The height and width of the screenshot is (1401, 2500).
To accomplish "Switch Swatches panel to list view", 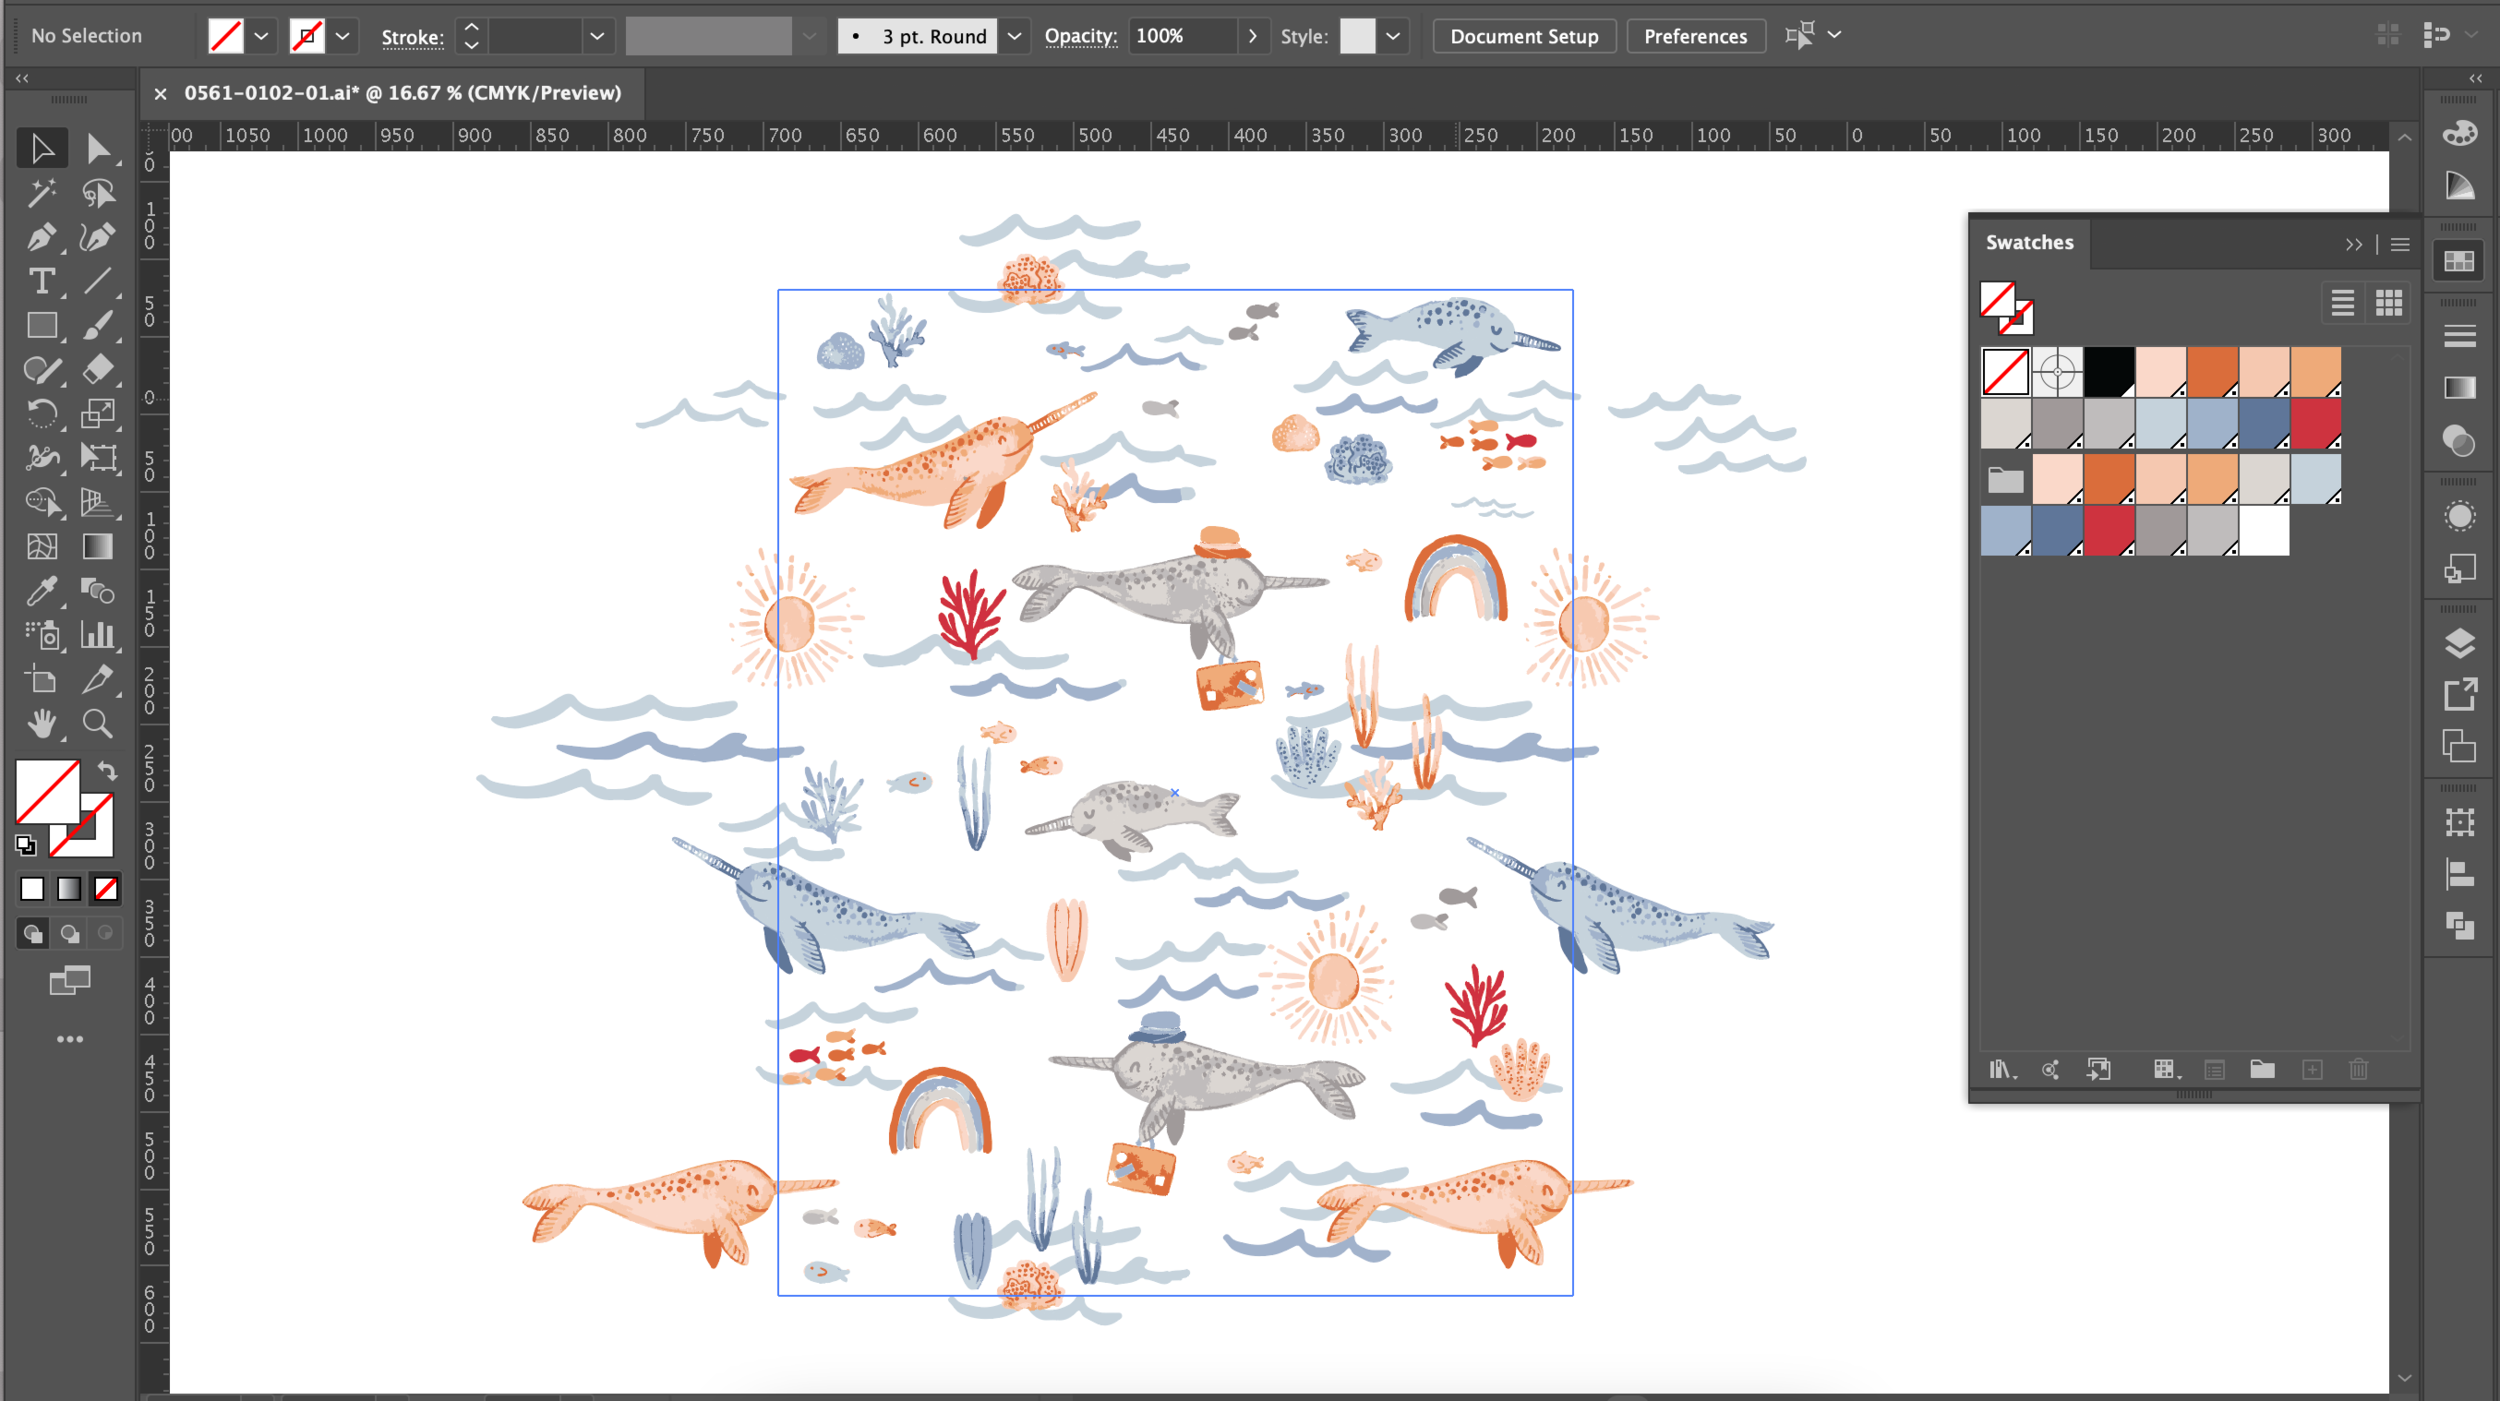I will [2341, 302].
